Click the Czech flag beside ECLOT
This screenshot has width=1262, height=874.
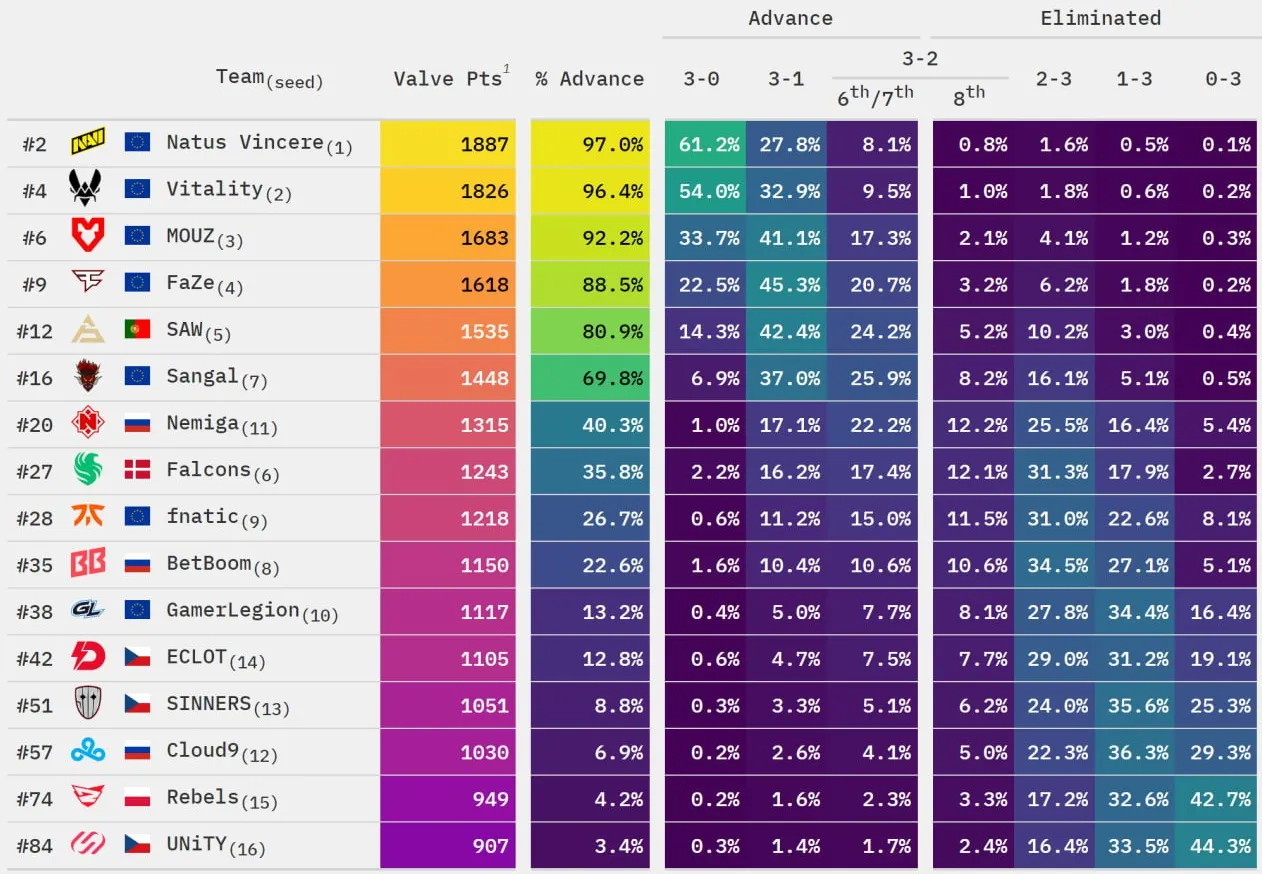click(x=137, y=657)
